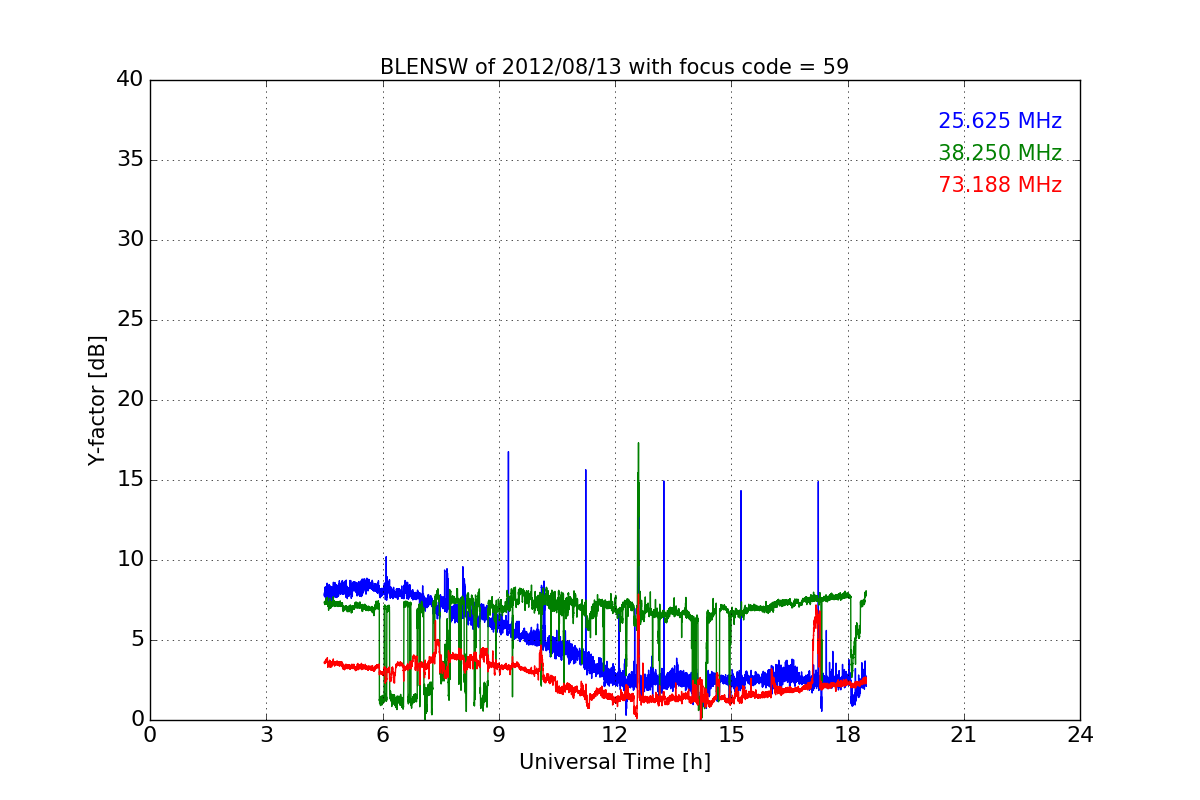Click the Y-factor [dB] axis label
1200x800 pixels.
tap(96, 400)
